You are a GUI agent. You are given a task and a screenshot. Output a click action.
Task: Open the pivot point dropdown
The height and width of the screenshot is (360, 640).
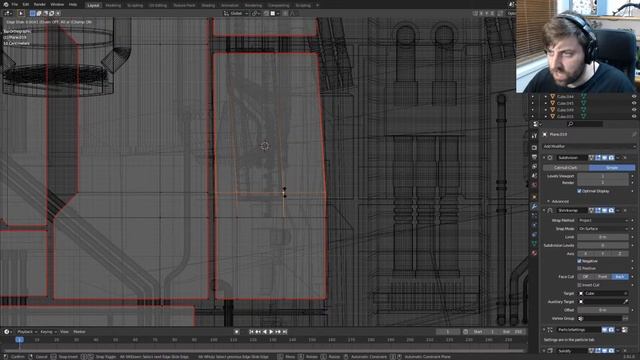[x=256, y=13]
